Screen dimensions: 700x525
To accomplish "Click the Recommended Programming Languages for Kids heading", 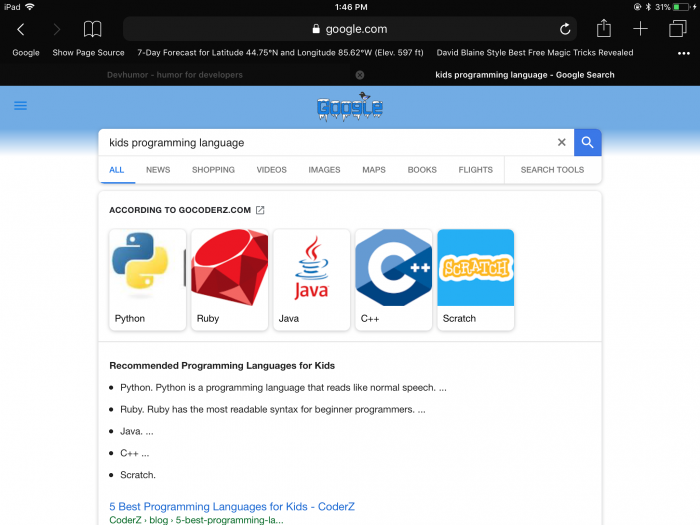I will tap(222, 366).
